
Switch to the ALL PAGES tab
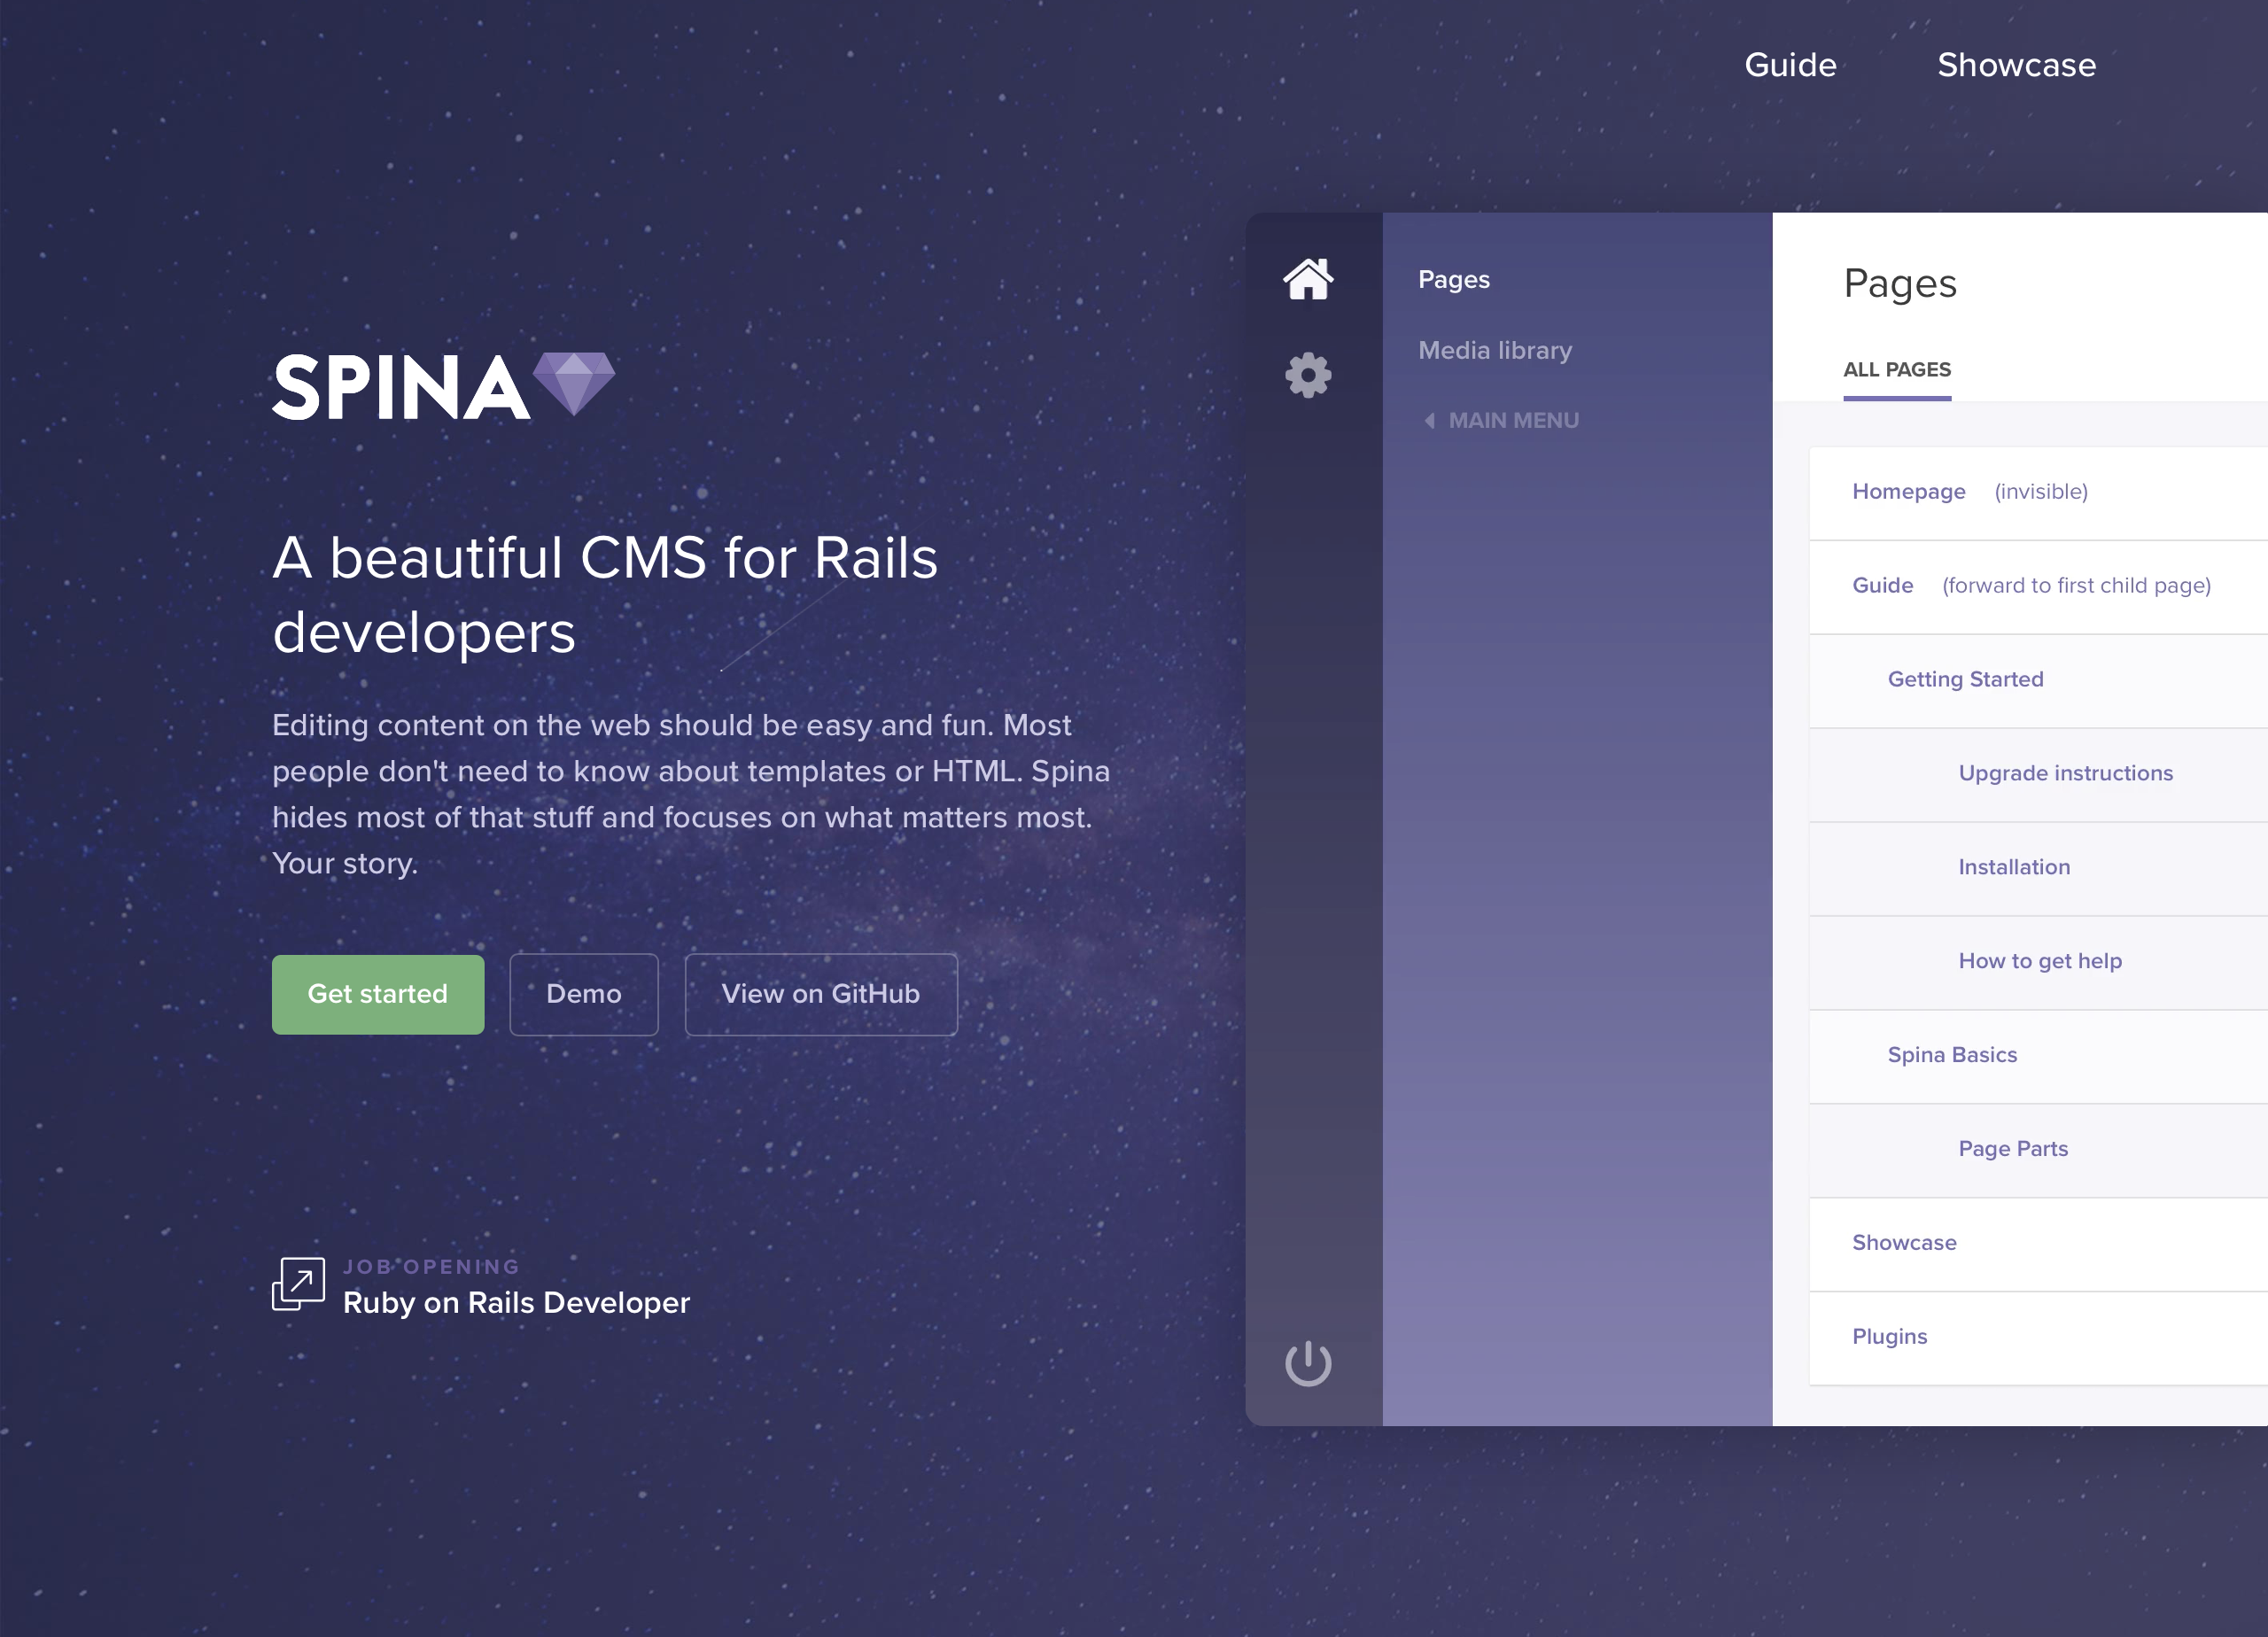coord(1897,369)
